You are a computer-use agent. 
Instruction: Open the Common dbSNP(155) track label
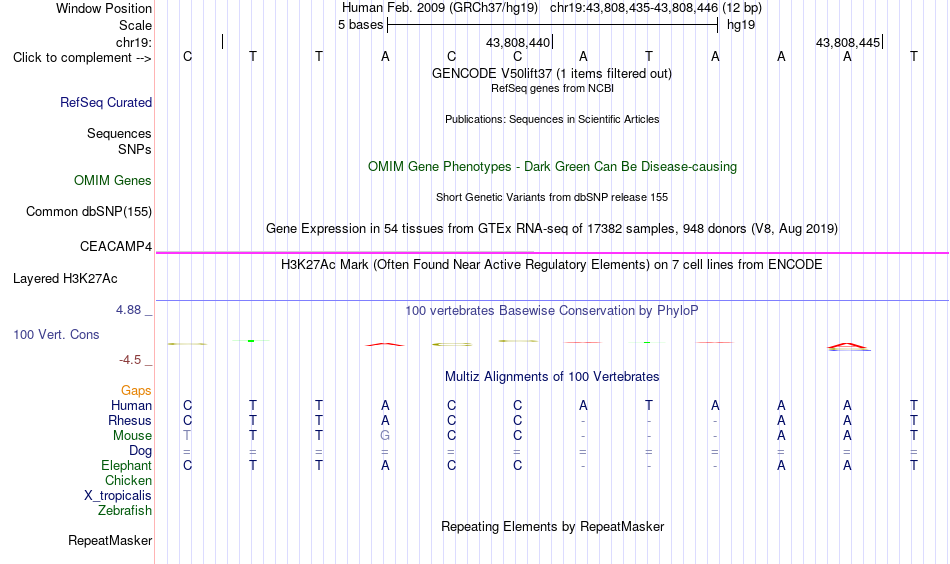pyautogui.click(x=89, y=211)
